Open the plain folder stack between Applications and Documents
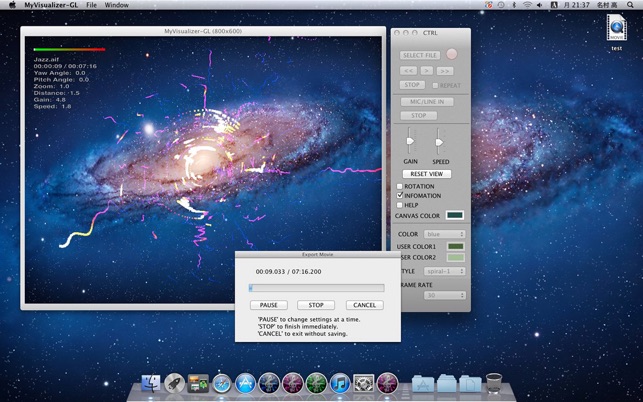 [447, 384]
